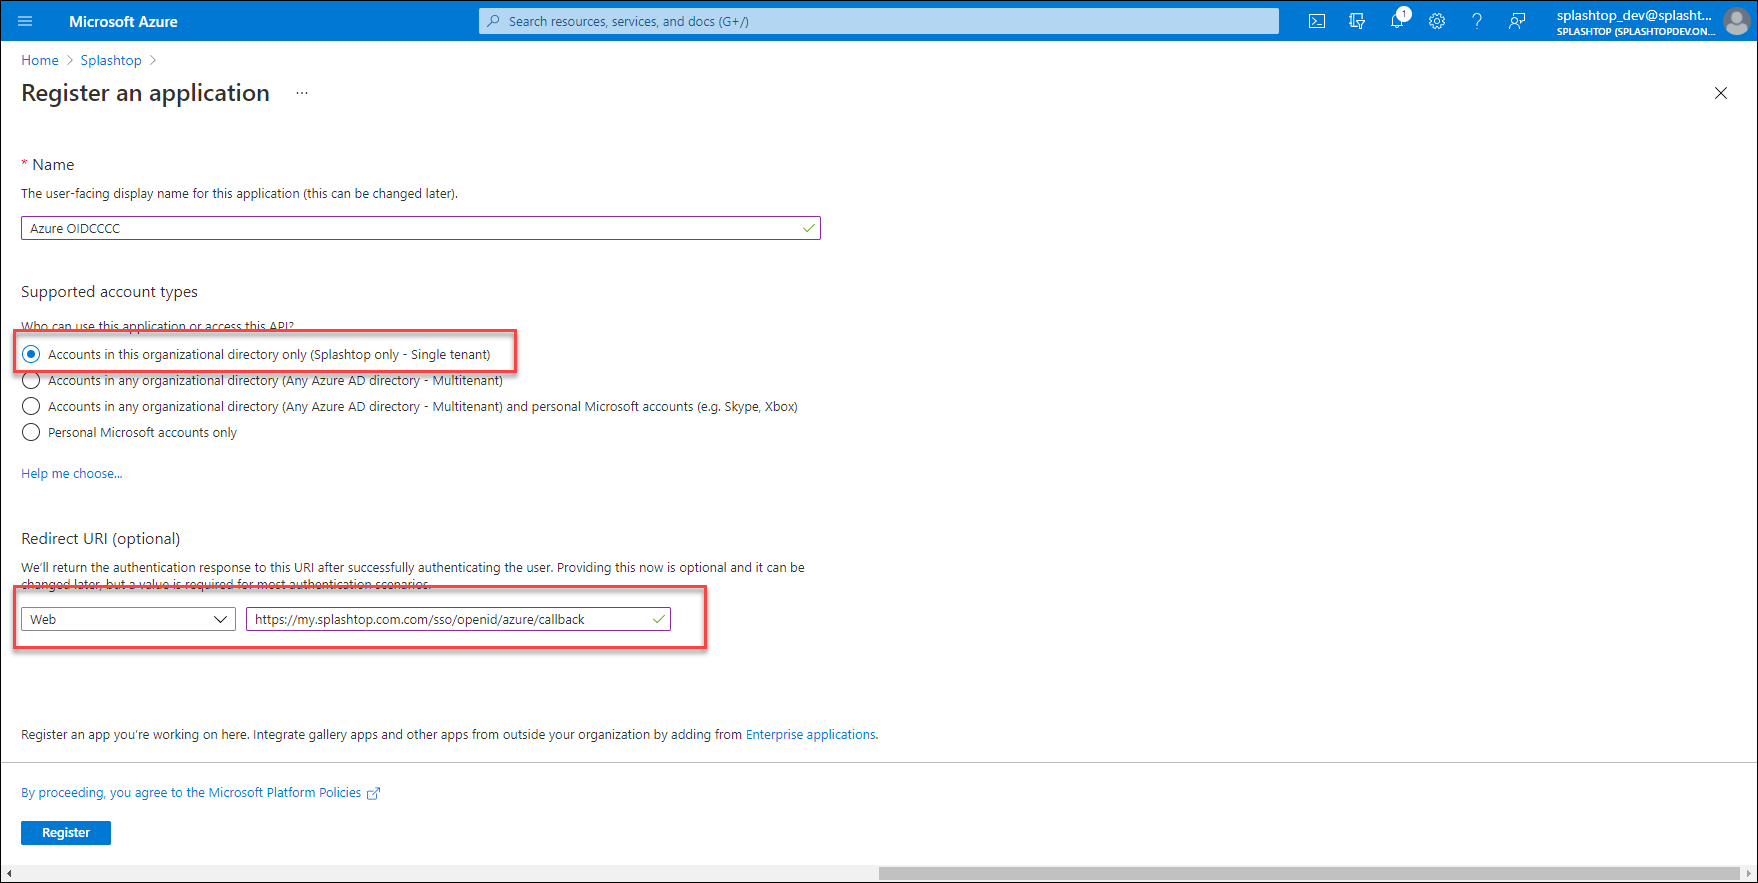Open the Microsoft Platform Policies link

(x=191, y=792)
